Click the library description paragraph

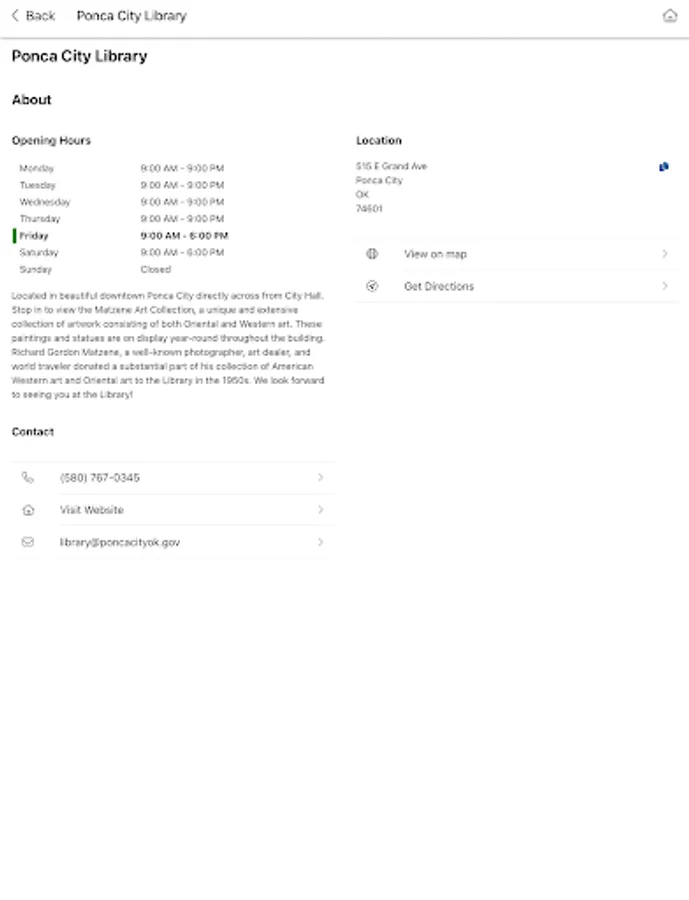168,345
